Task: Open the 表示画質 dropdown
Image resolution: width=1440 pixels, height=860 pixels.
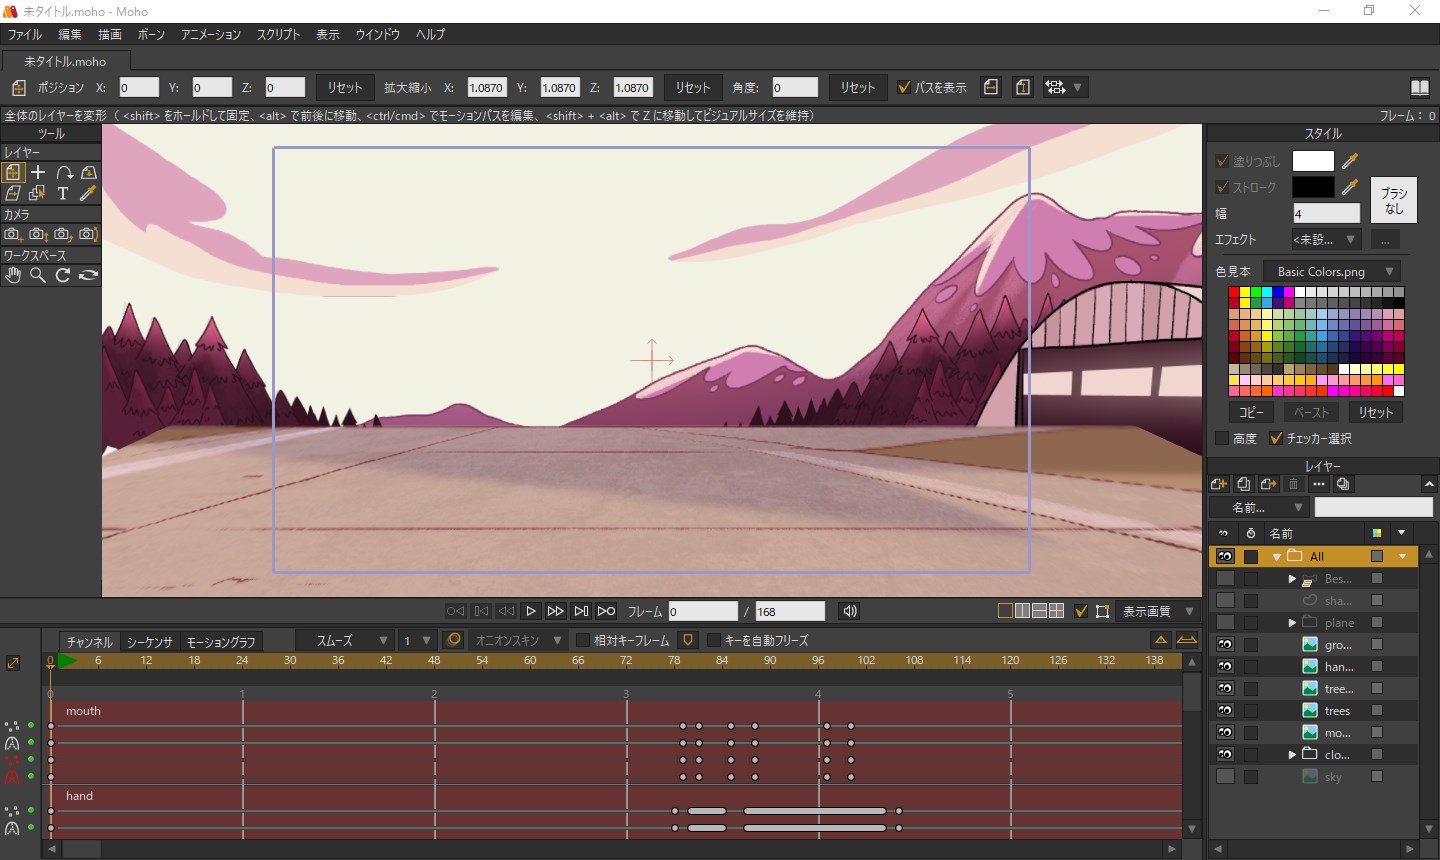Action: [x=1157, y=611]
